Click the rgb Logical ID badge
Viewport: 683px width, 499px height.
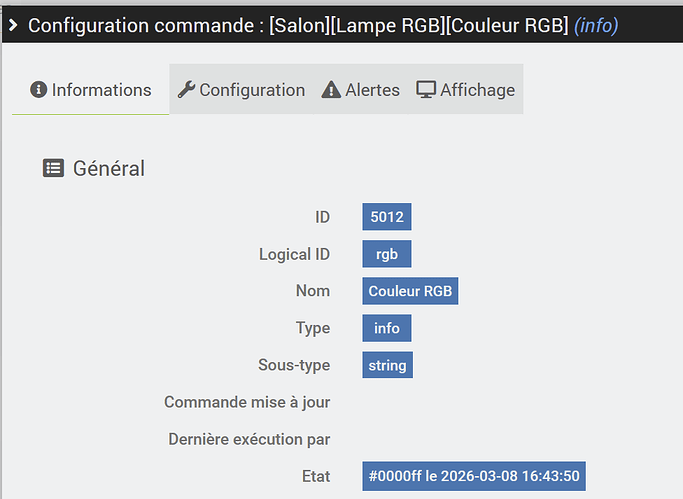coord(387,254)
